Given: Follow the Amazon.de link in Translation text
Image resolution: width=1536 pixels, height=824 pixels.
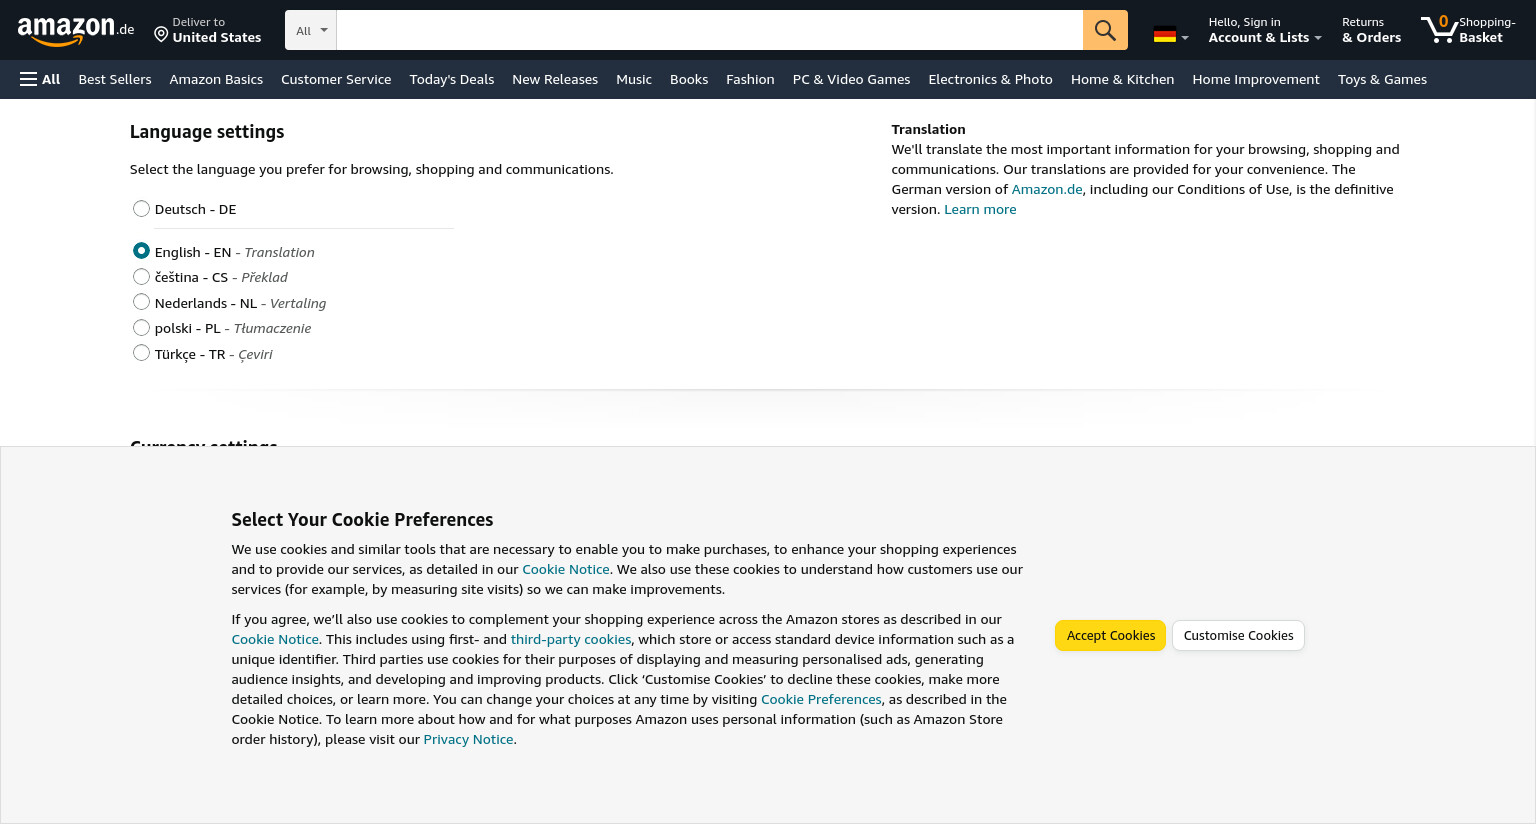Looking at the screenshot, I should click(1047, 189).
